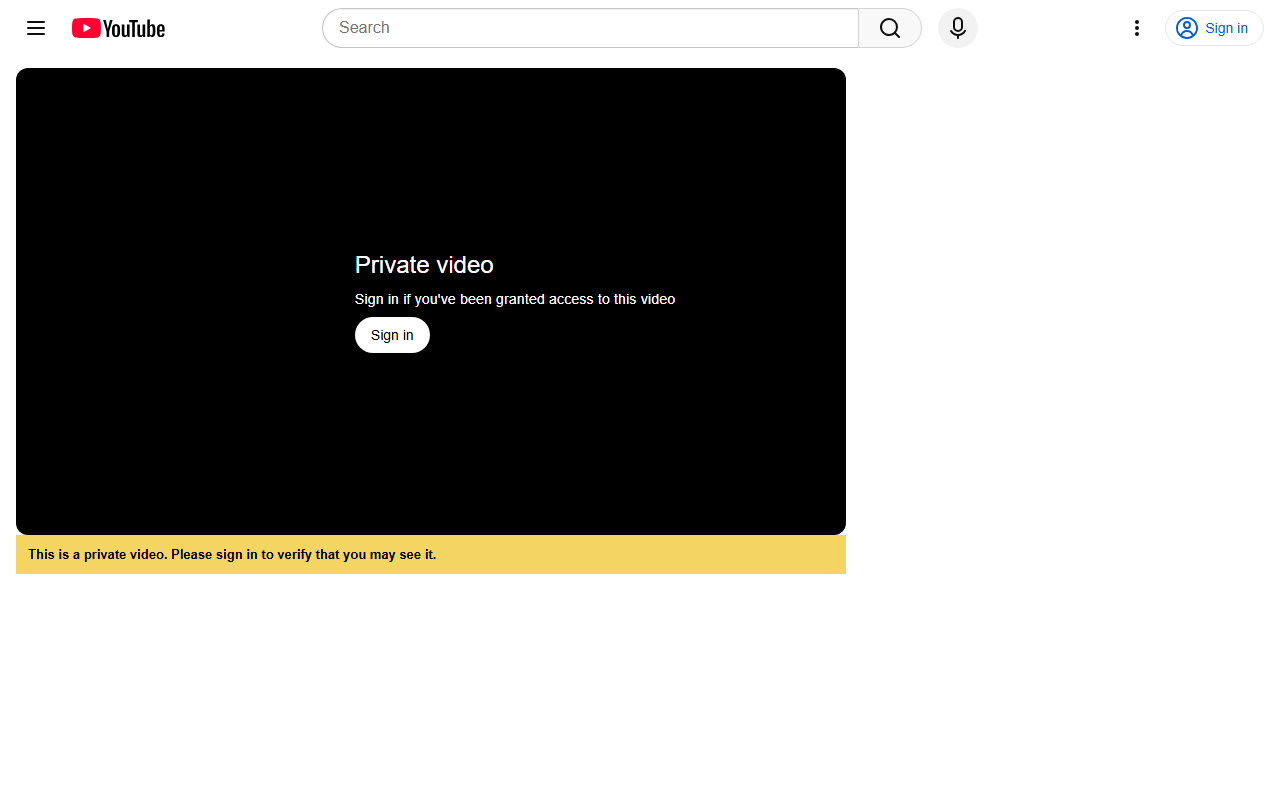Click 'Sign in if you've been granted access' text
Screen dimensions: 1280x800
coord(515,299)
